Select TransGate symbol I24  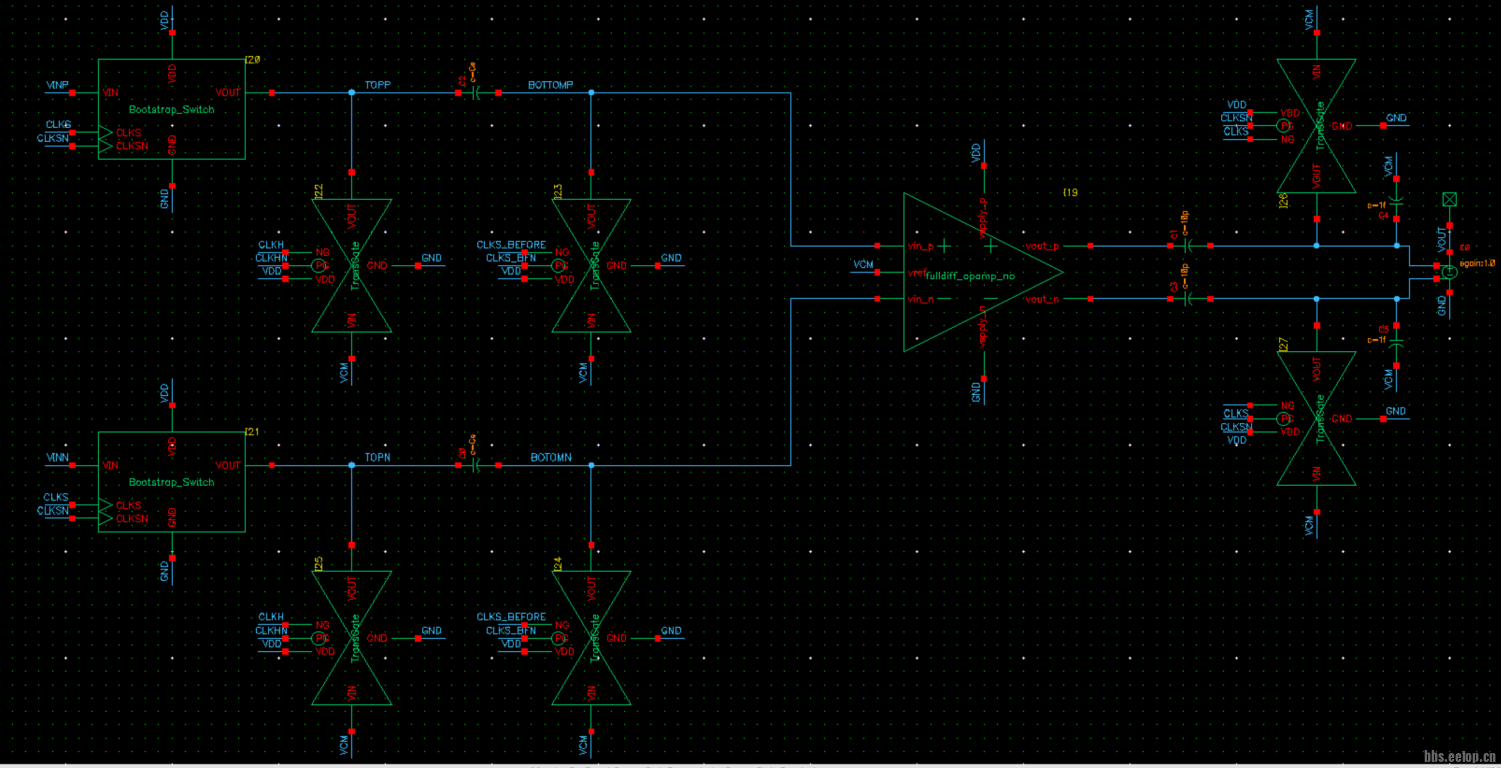[x=591, y=638]
